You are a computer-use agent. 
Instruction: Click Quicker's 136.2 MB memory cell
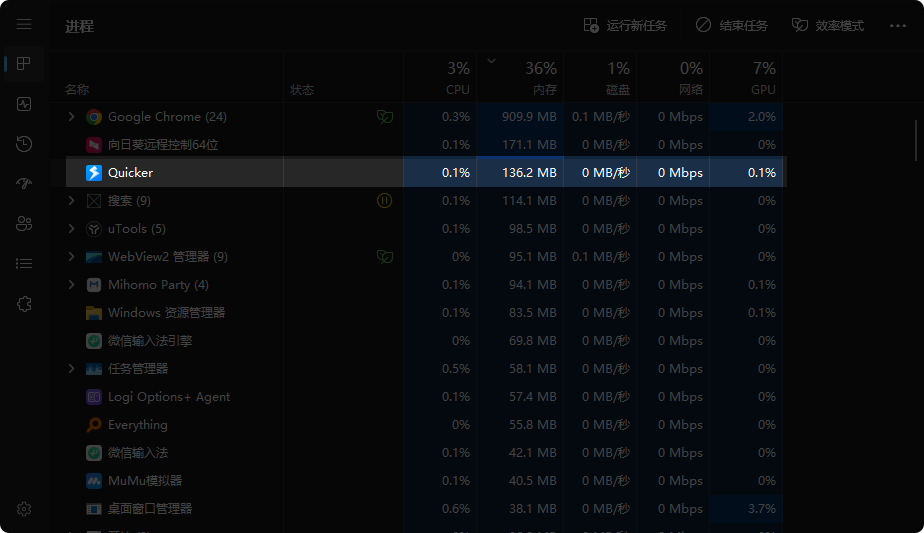[520, 173]
